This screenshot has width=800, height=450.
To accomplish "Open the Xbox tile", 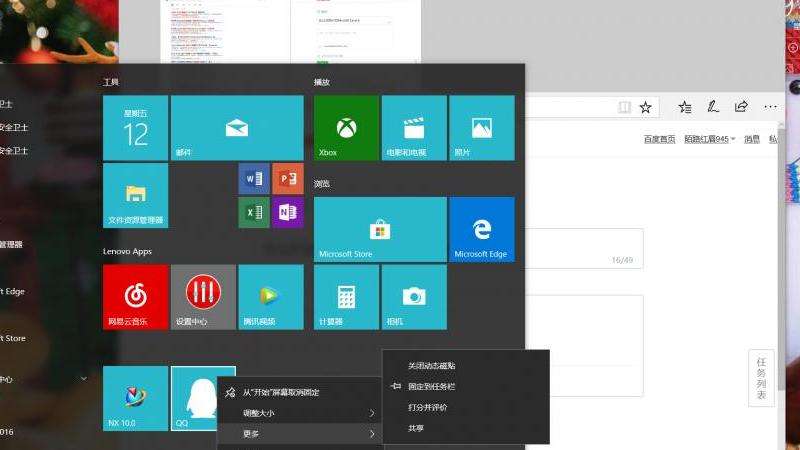I will tap(346, 128).
